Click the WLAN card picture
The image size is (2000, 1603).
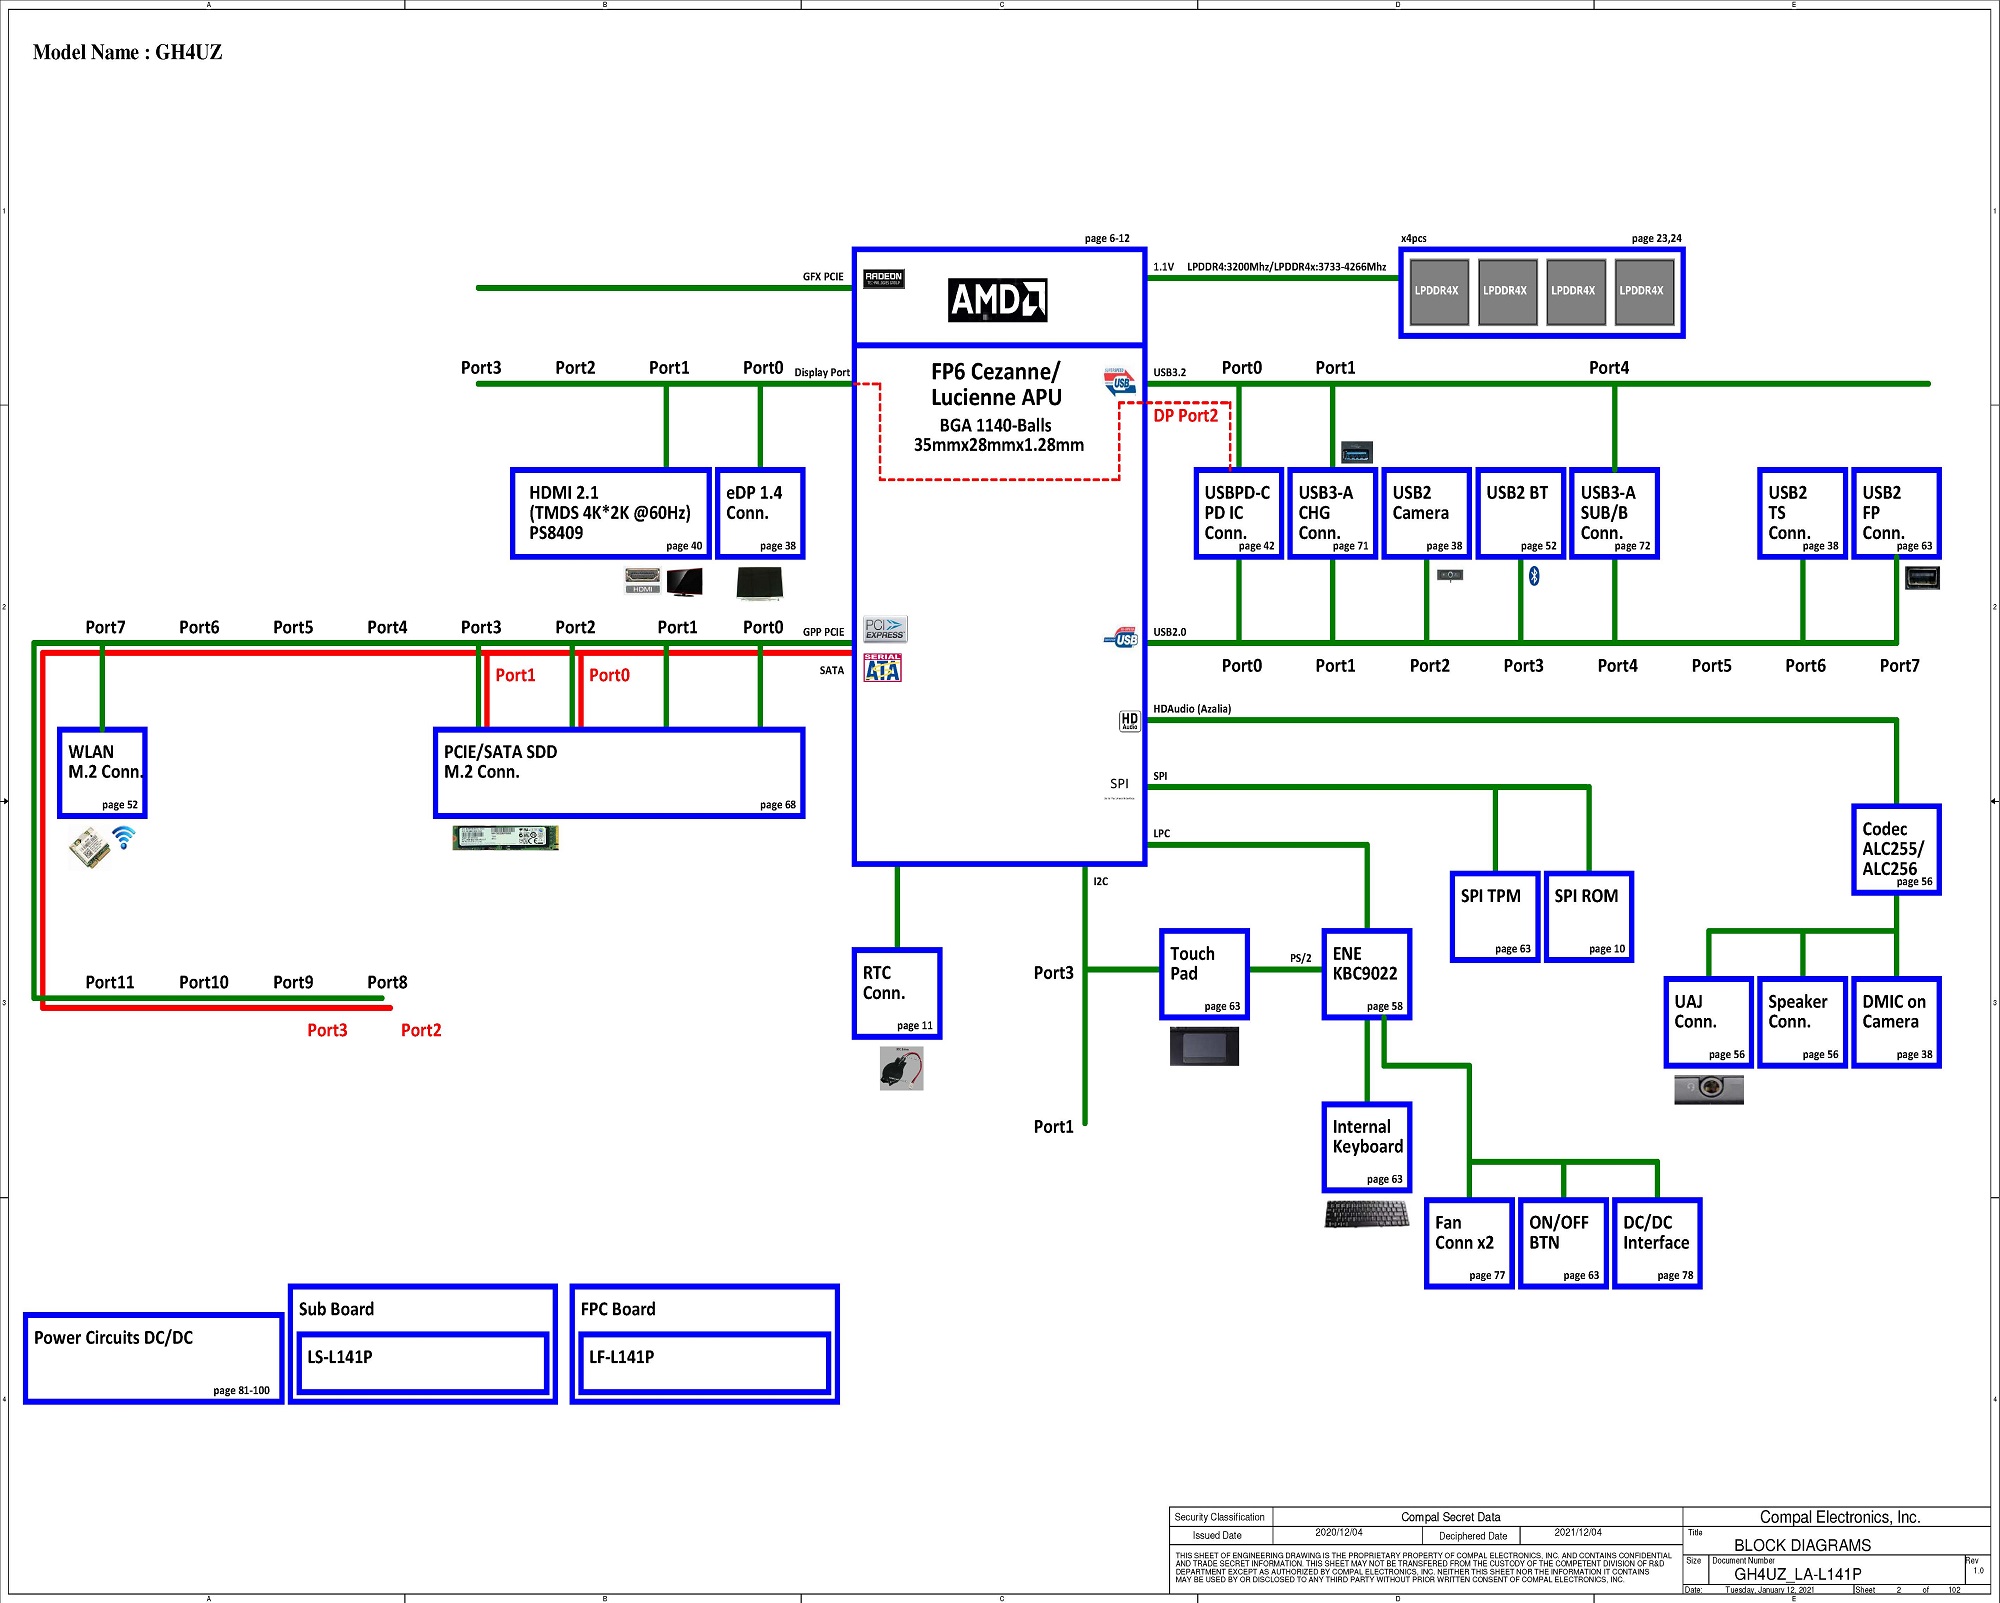coord(89,848)
